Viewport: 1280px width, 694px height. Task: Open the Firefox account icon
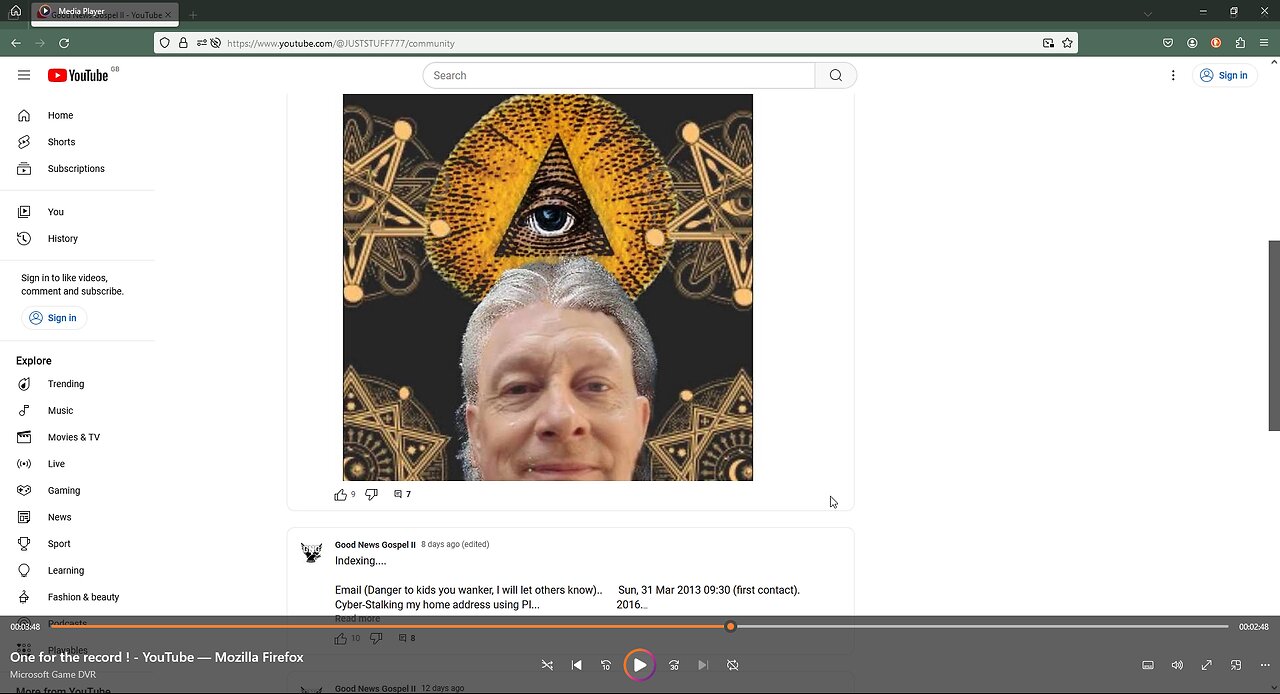click(1192, 43)
